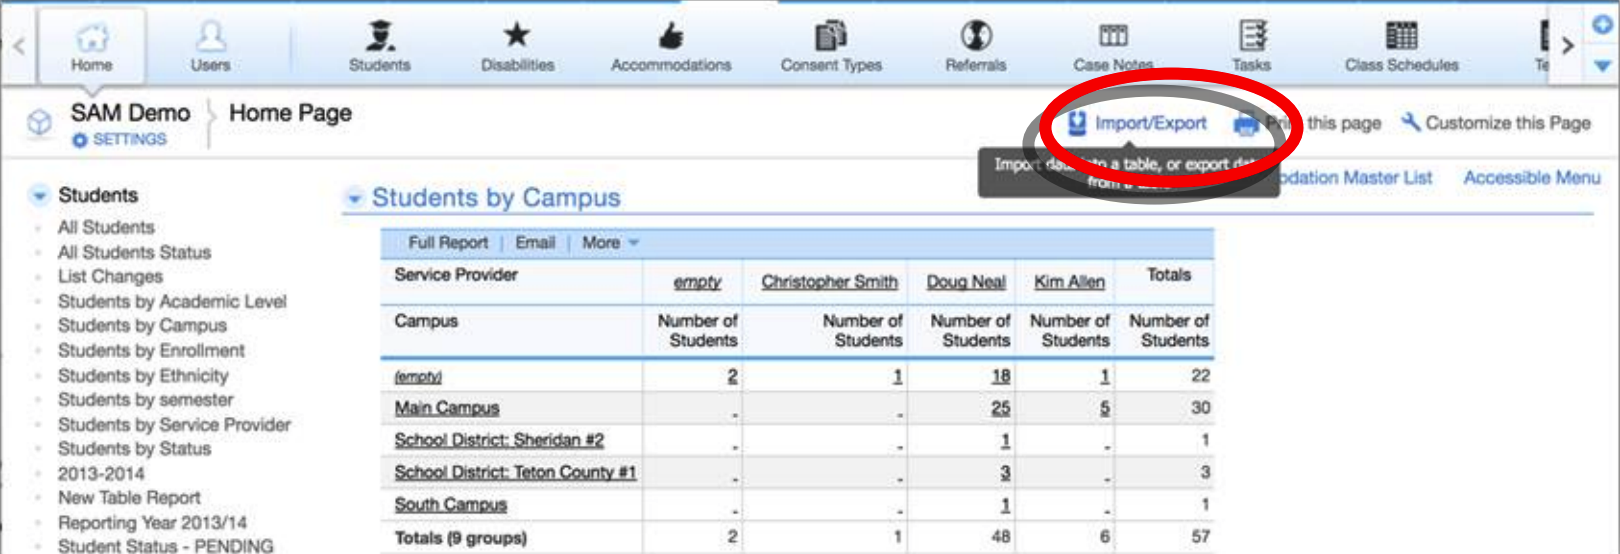Click Customize this Page
Image resolution: width=1620 pixels, height=554 pixels.
1507,123
